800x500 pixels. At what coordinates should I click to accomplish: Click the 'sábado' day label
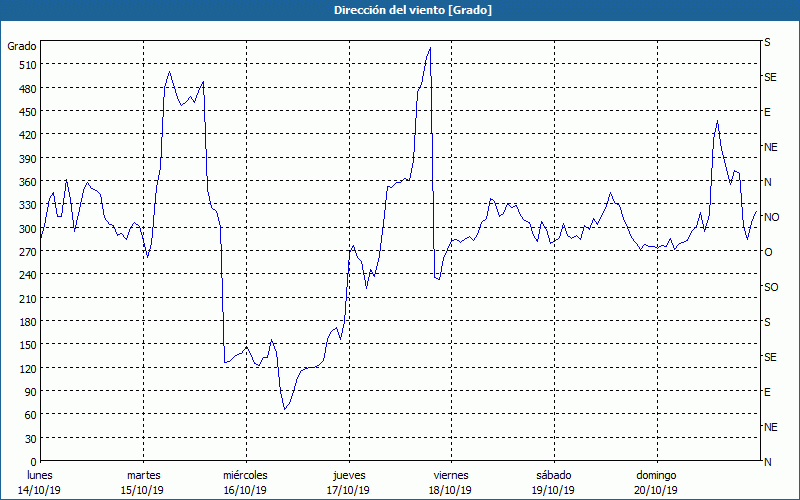554,475
